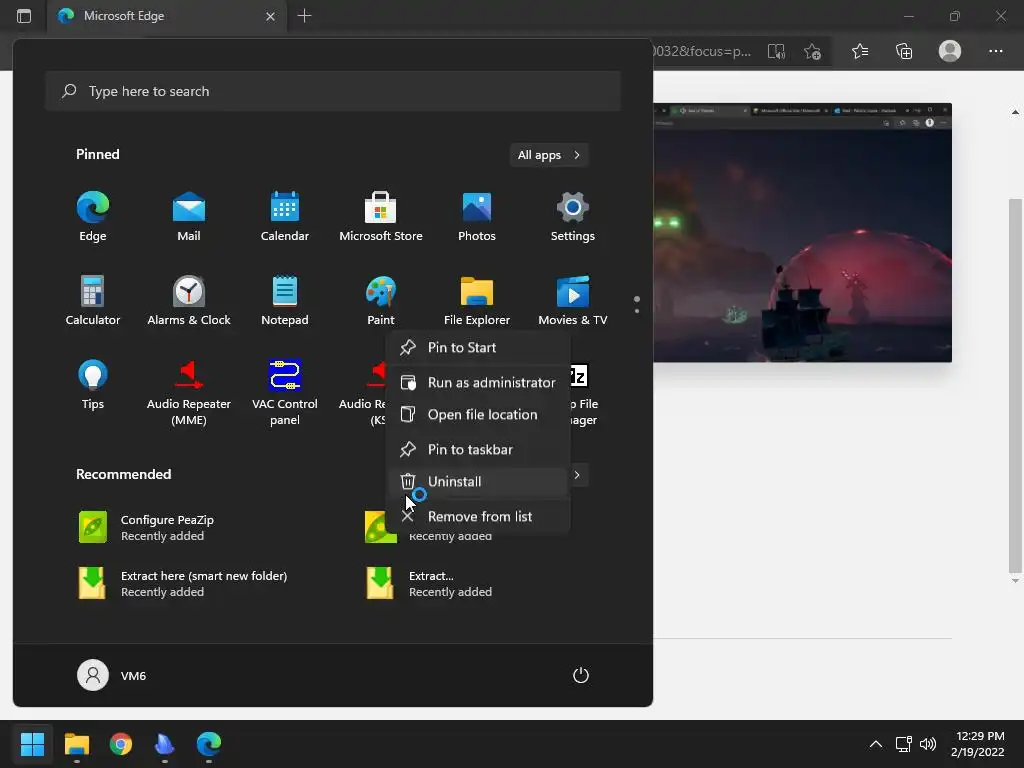Select Open file location
Screen dimensions: 1024x768
(477, 415)
